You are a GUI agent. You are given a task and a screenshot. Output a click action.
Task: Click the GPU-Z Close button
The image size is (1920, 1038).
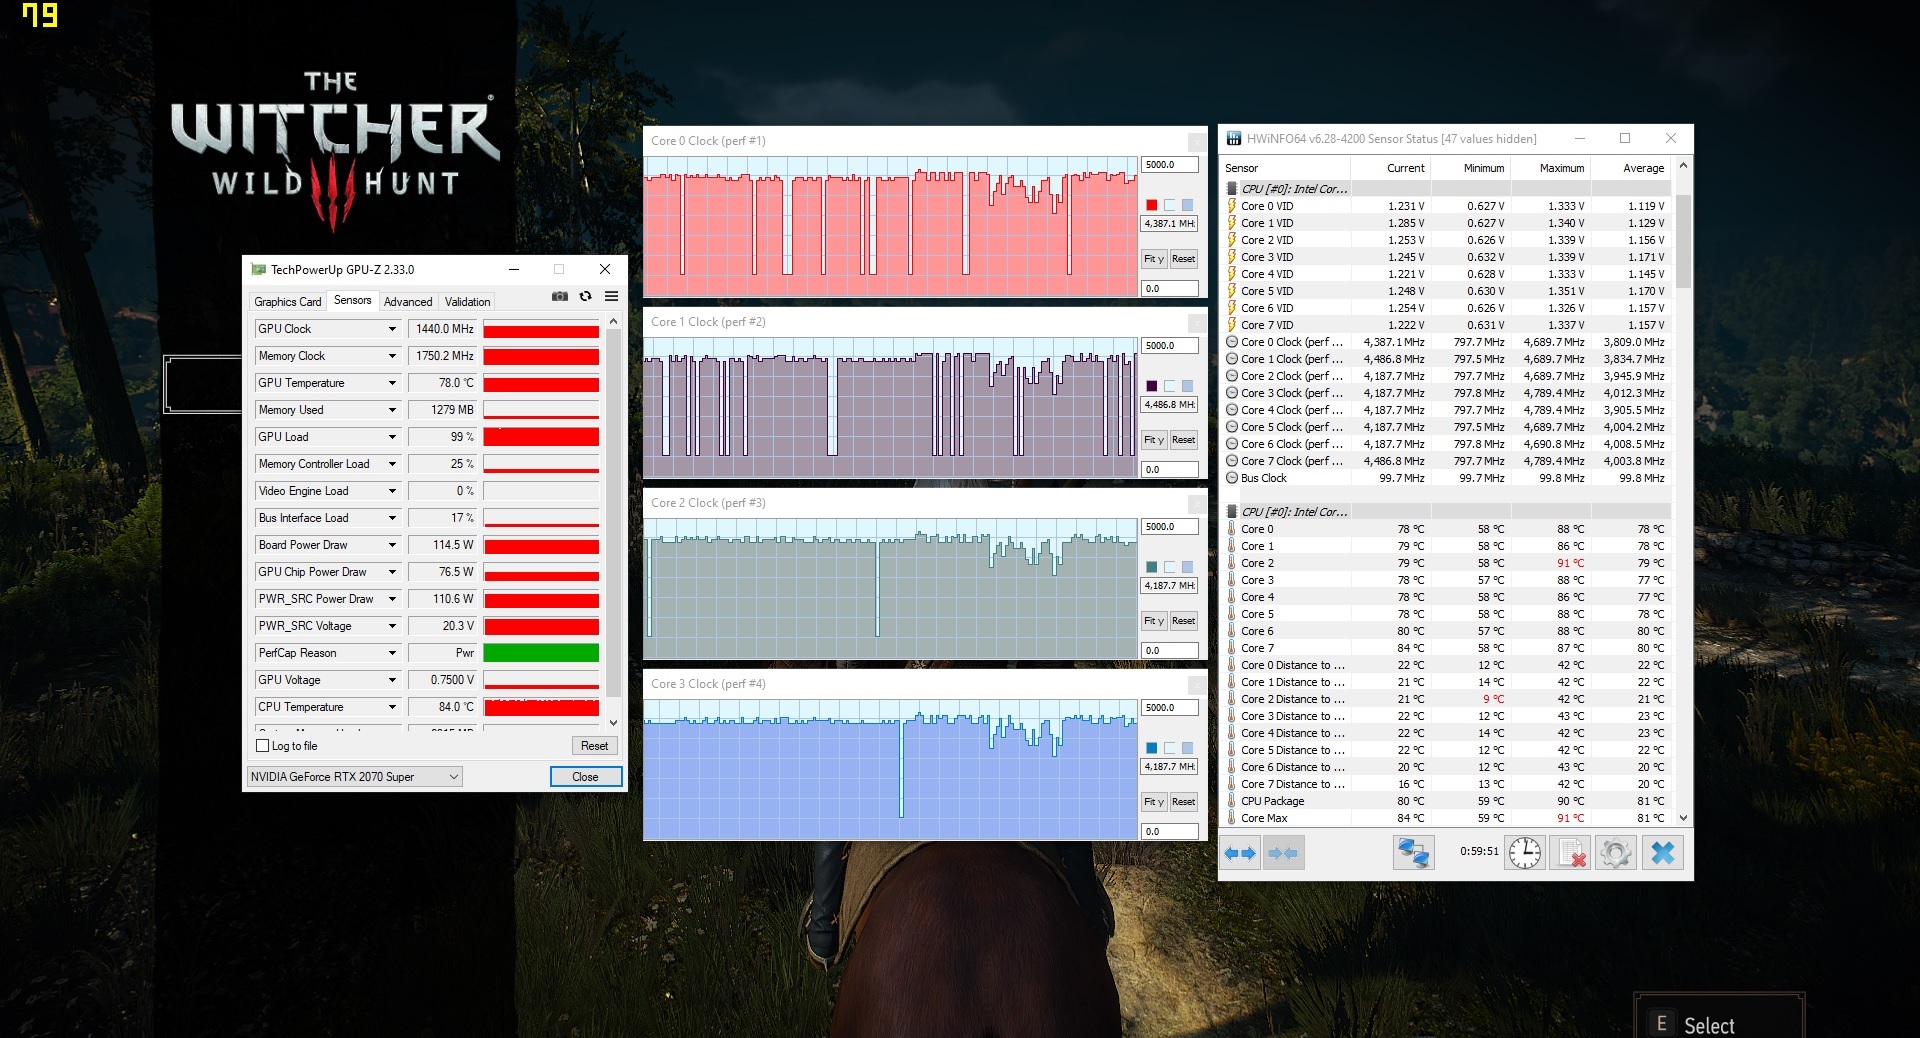coord(585,777)
